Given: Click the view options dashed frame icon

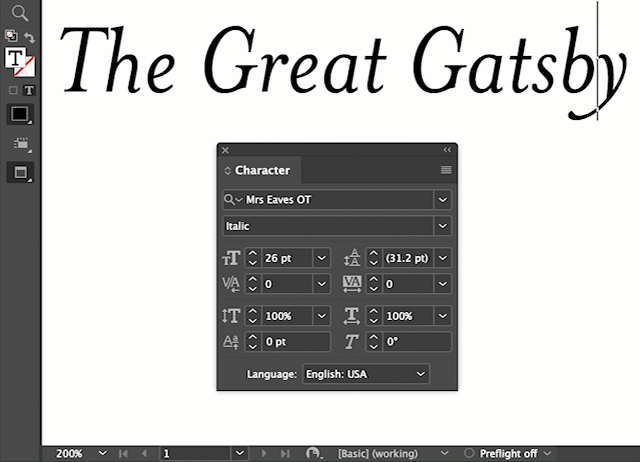Looking at the screenshot, I should coord(19,144).
